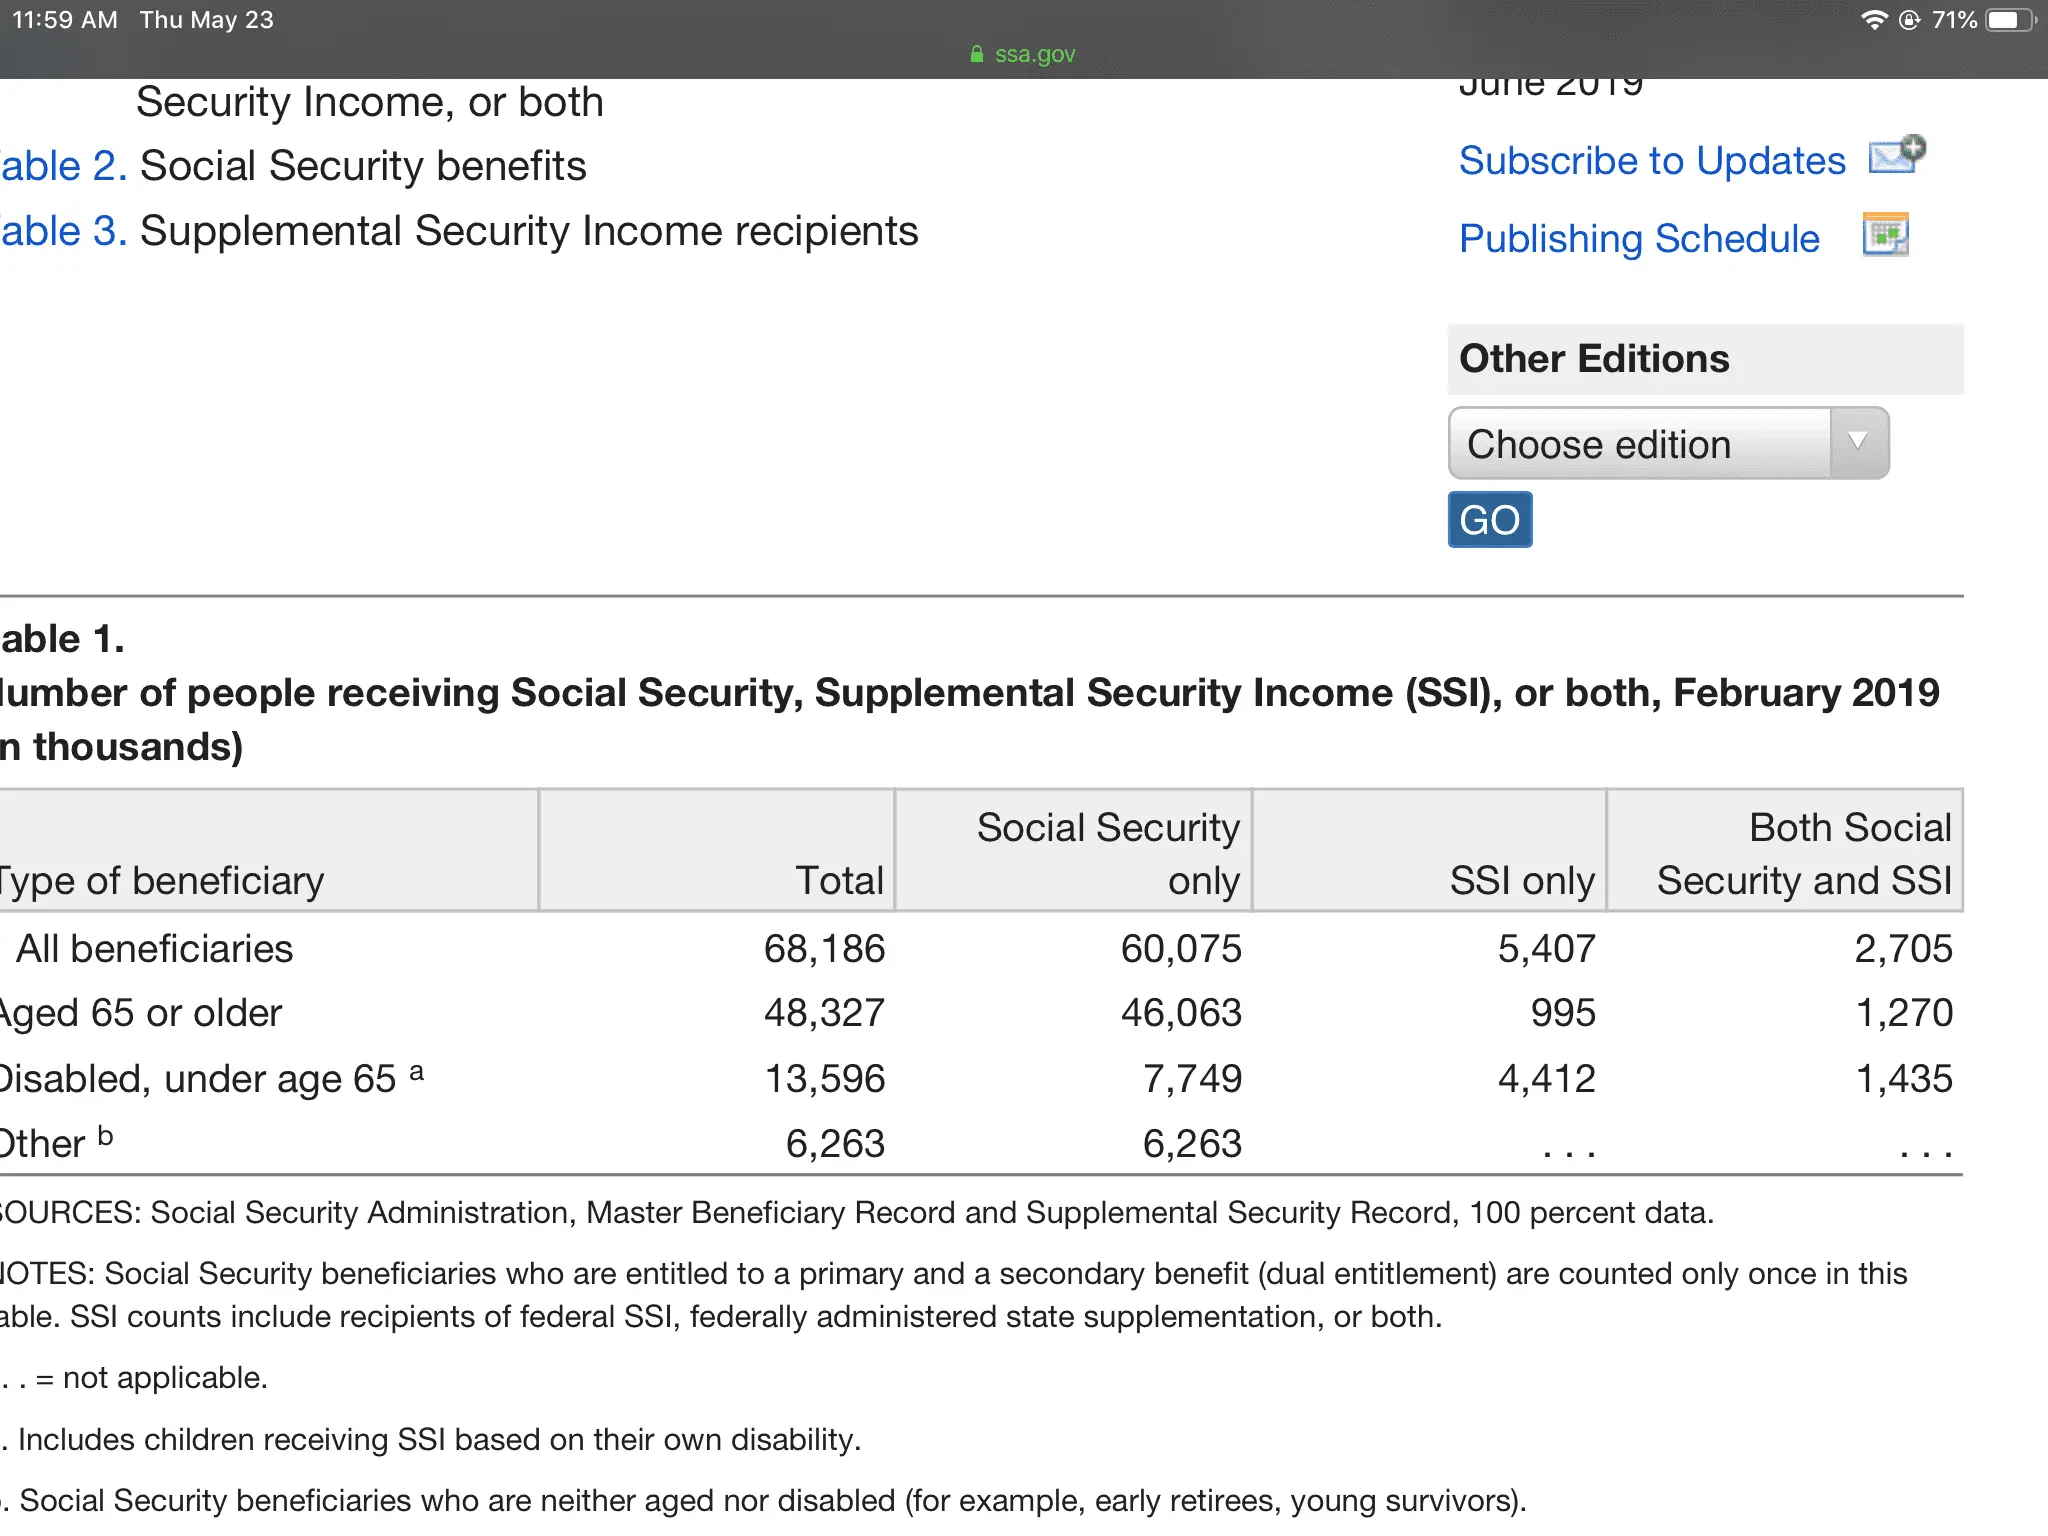Click the Subscribe to Updates link
This screenshot has width=2048, height=1536.
click(x=1652, y=161)
